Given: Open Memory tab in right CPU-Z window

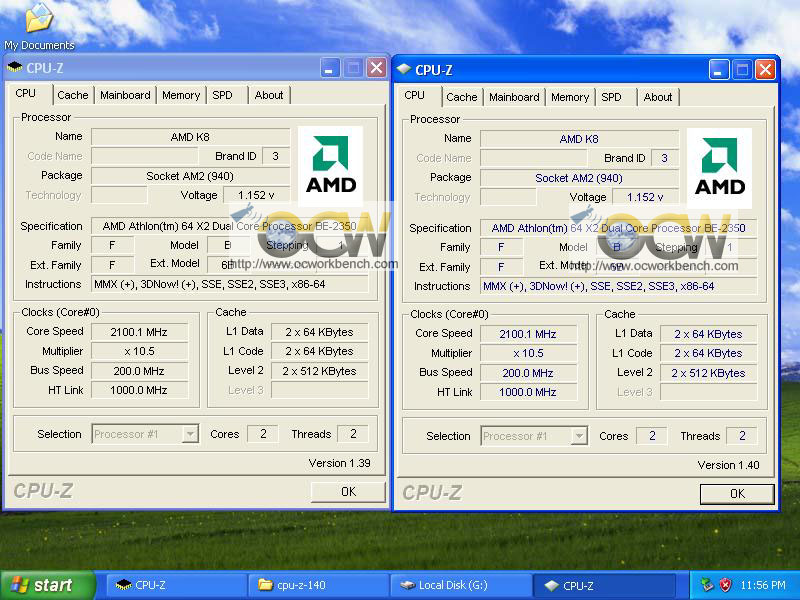Looking at the screenshot, I should (x=570, y=97).
